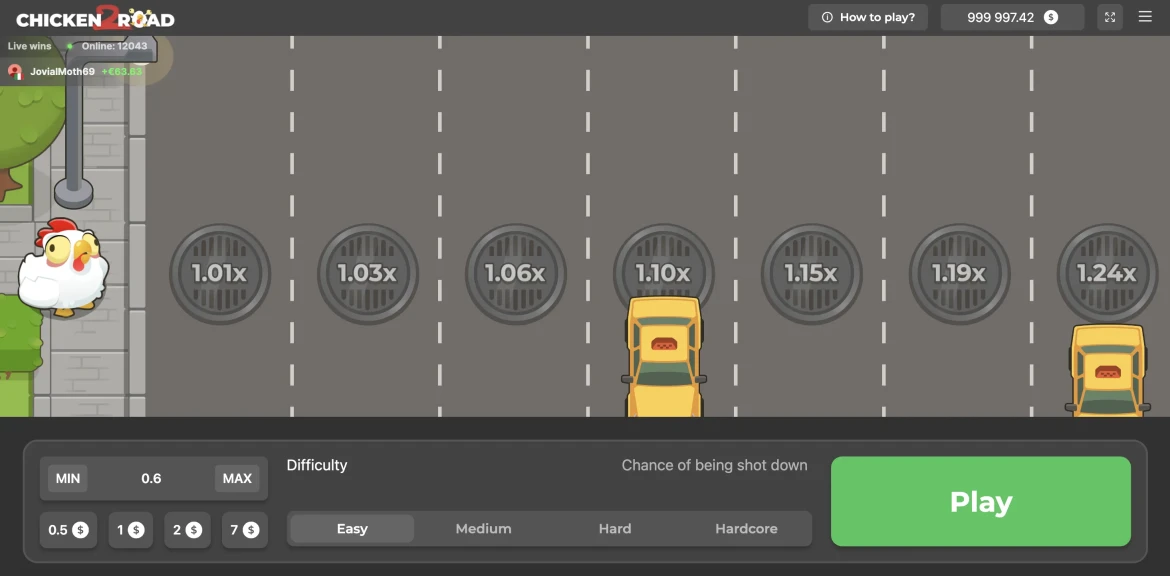Click the 1.24x manhole multiplier
This screenshot has height=576, width=1170.
[1107, 274]
